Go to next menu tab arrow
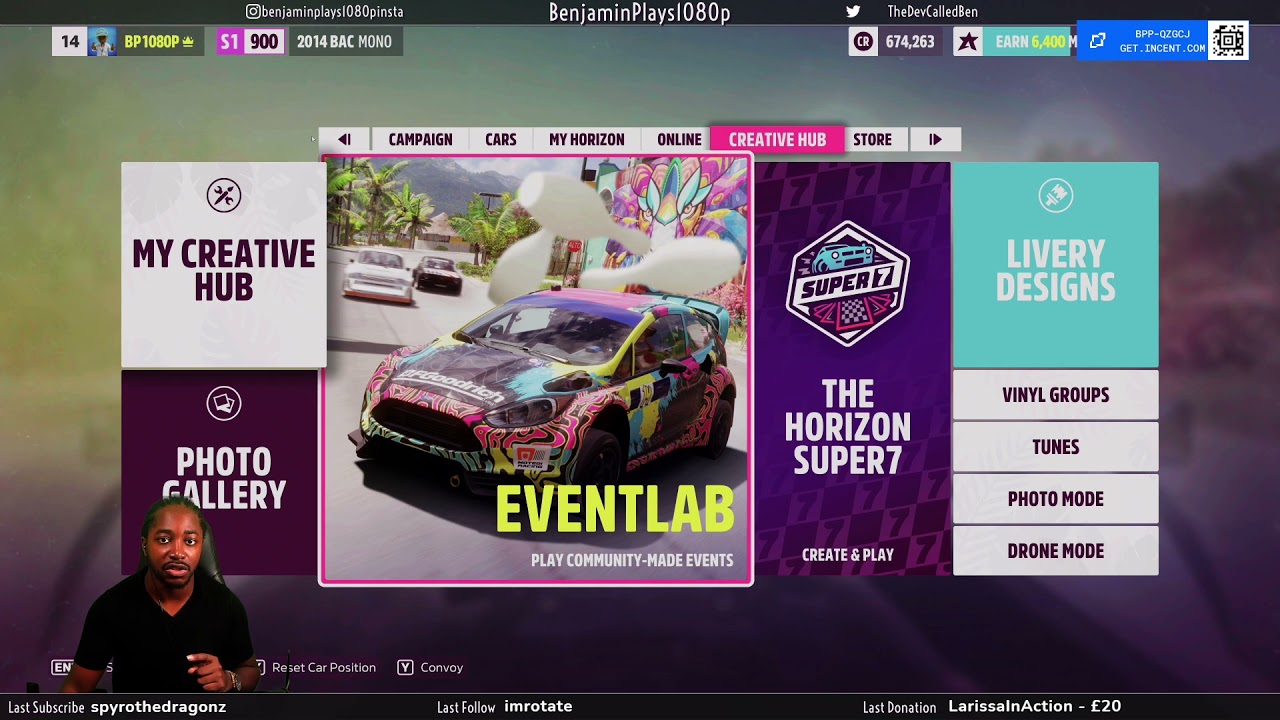 click(935, 139)
